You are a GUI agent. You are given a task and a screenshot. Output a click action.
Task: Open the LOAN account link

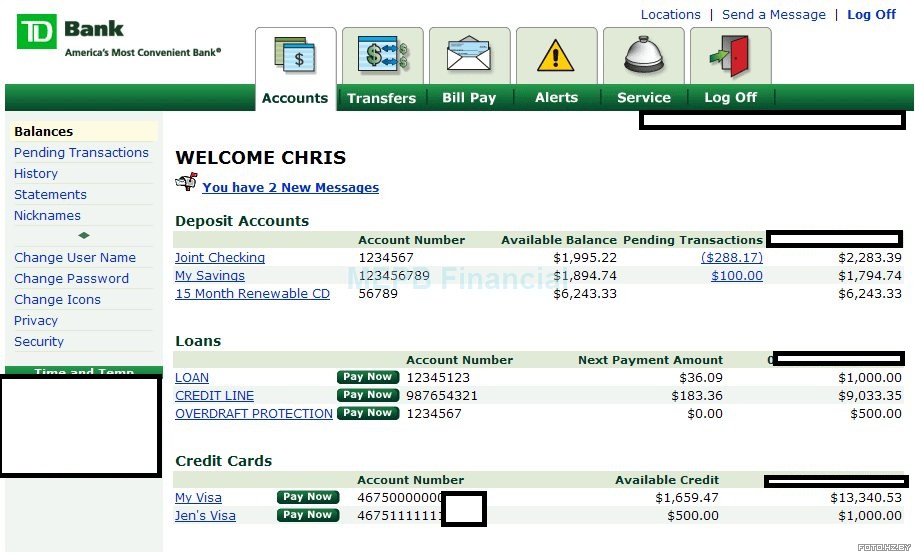click(x=192, y=378)
